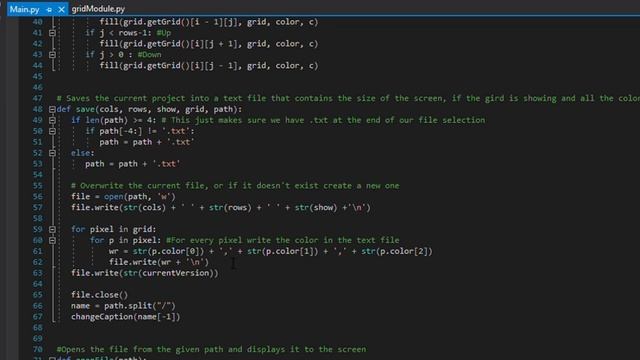Click "path = path + '.txt'" on line 53
The width and height of the screenshot is (640, 360).
[x=133, y=164]
